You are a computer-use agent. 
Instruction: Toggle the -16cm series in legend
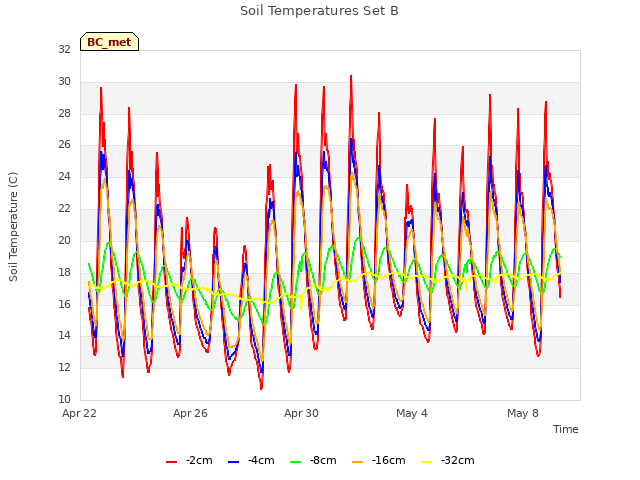(379, 460)
